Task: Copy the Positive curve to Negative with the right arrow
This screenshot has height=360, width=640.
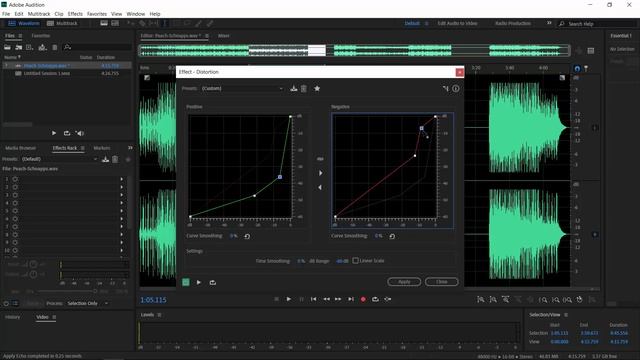Action: [320, 173]
